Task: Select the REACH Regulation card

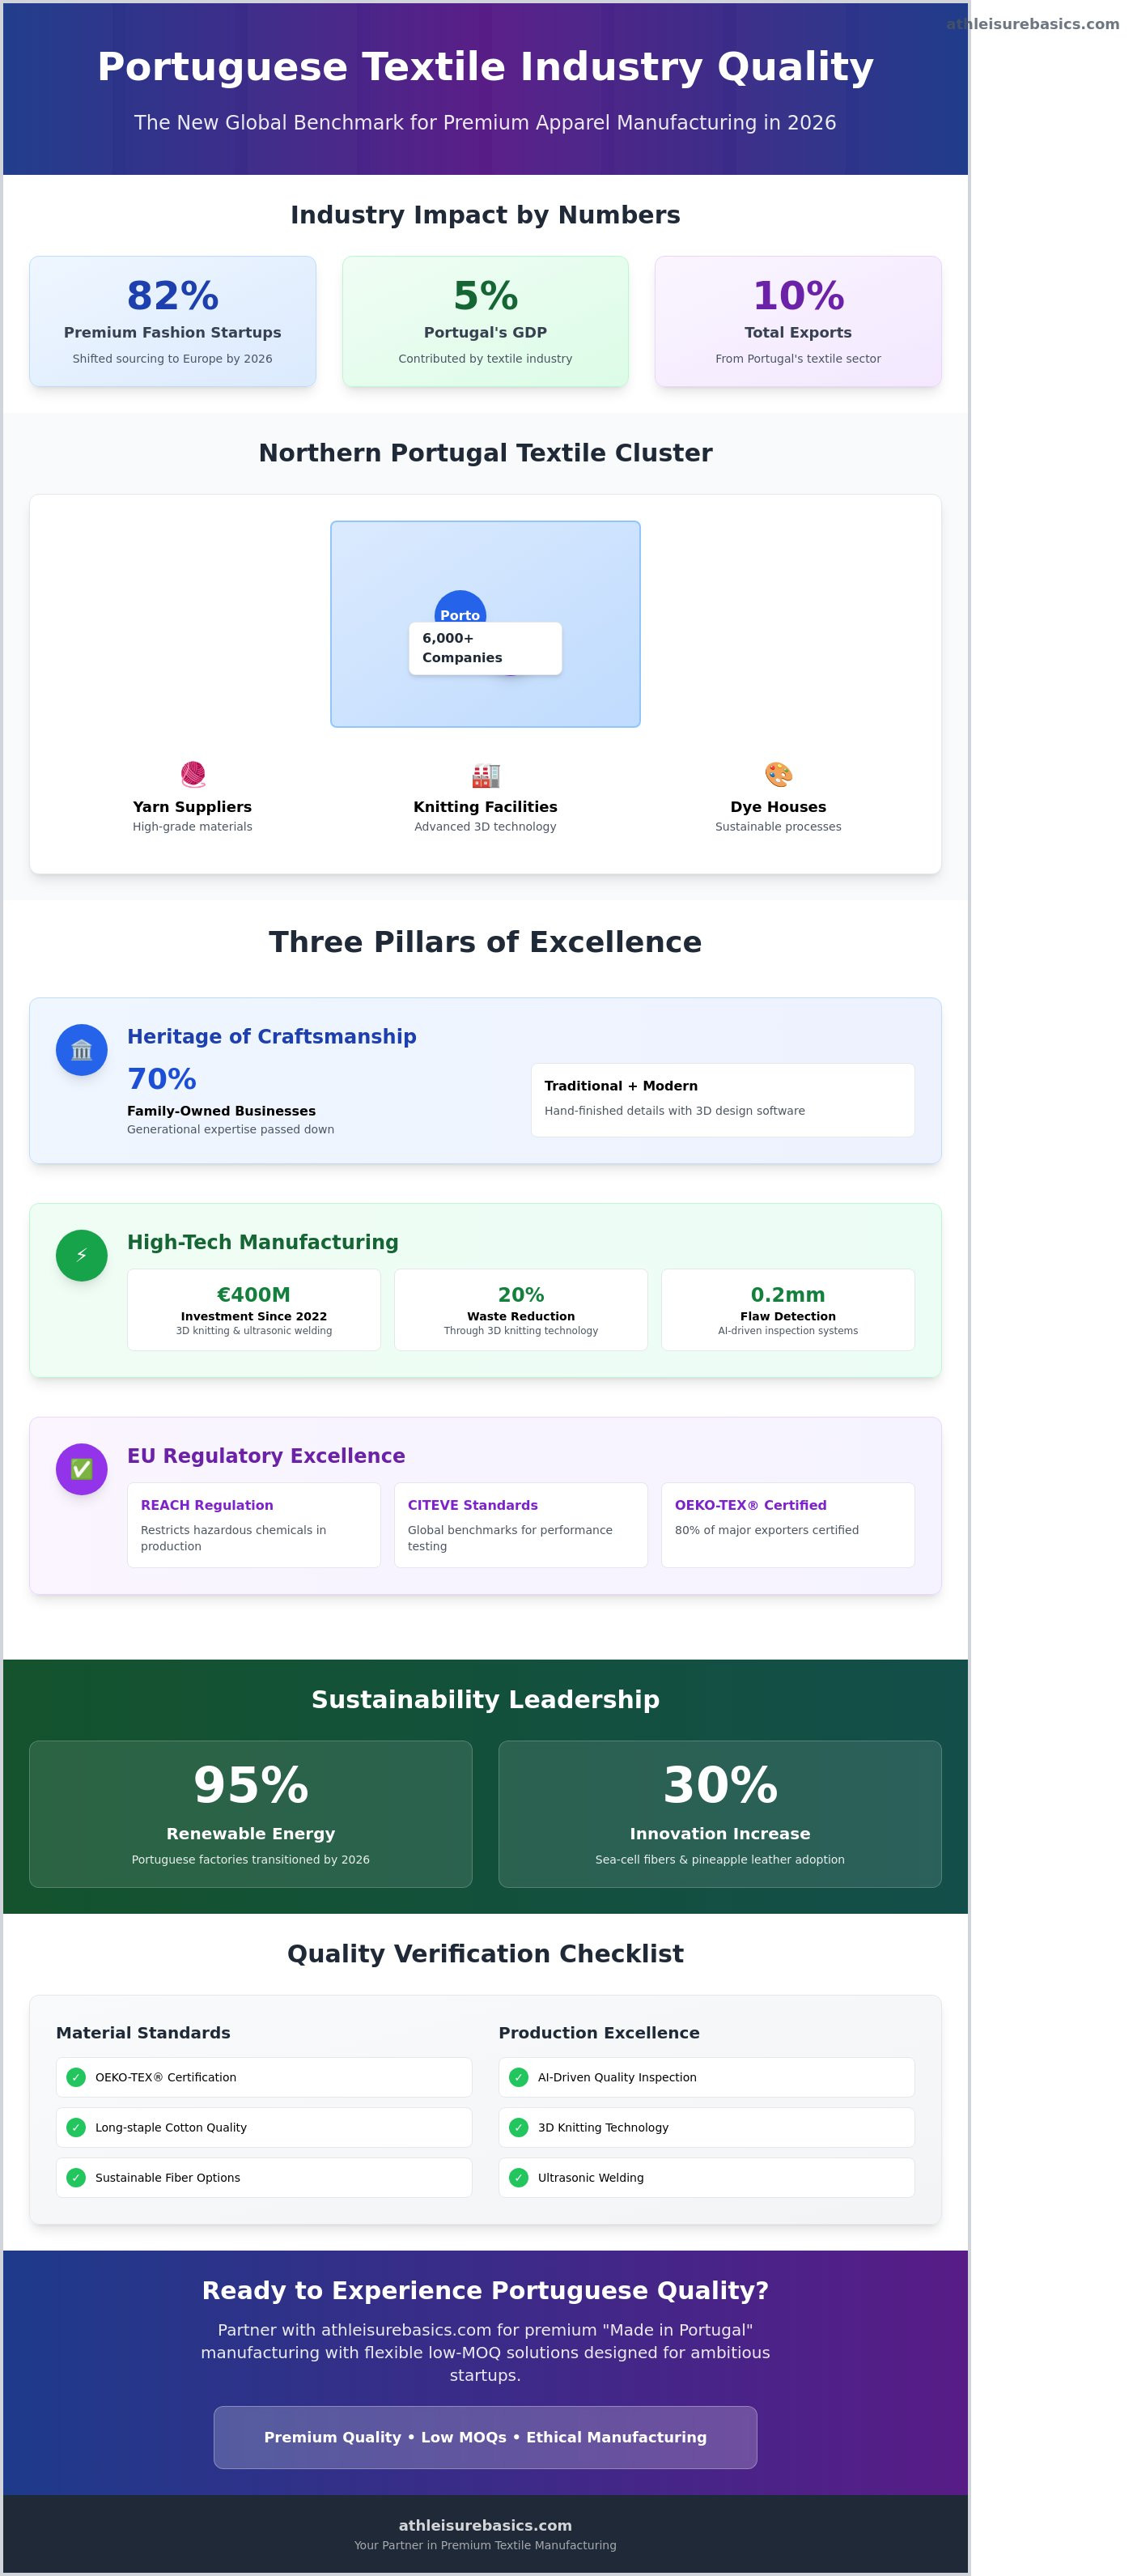Action: (x=254, y=1524)
